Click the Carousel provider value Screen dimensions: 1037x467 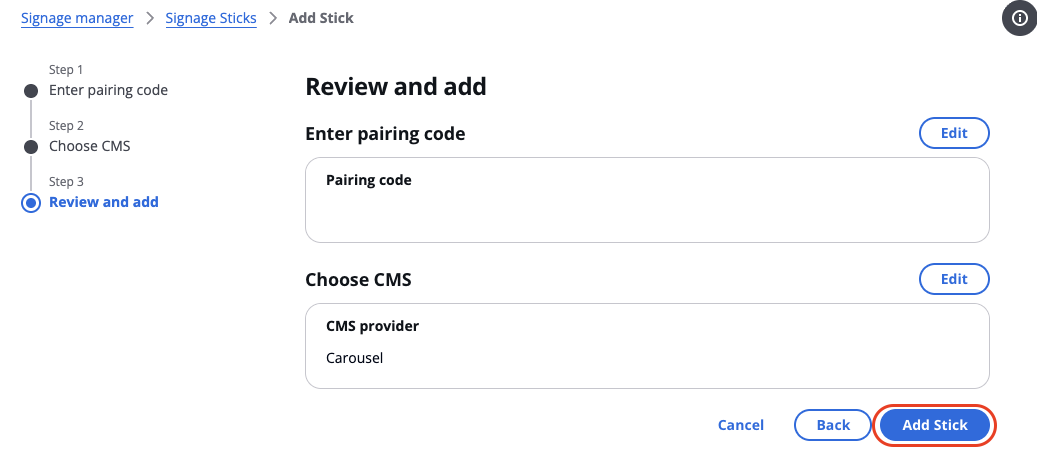354,359
